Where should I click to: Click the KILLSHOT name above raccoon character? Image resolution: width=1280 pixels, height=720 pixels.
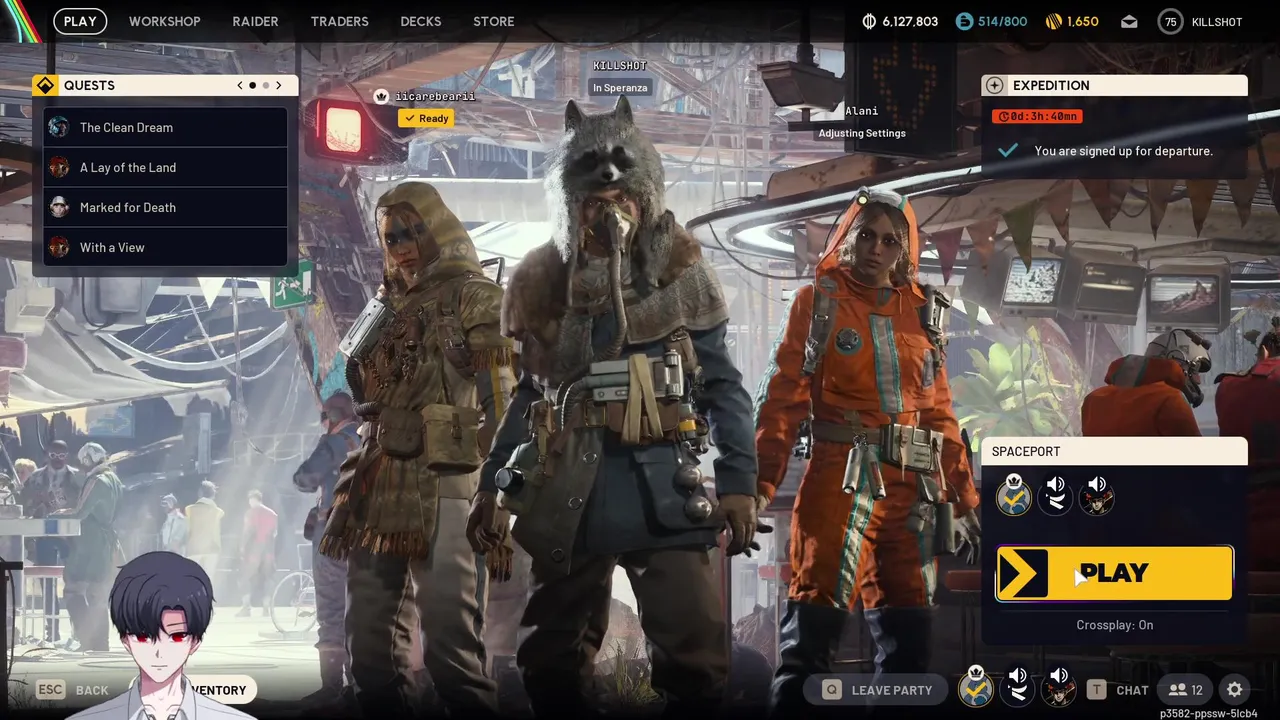[x=620, y=66]
